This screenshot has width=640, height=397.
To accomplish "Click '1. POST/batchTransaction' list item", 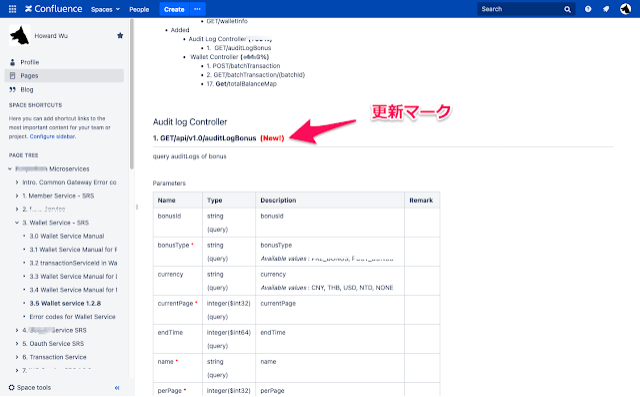I will coord(243,66).
